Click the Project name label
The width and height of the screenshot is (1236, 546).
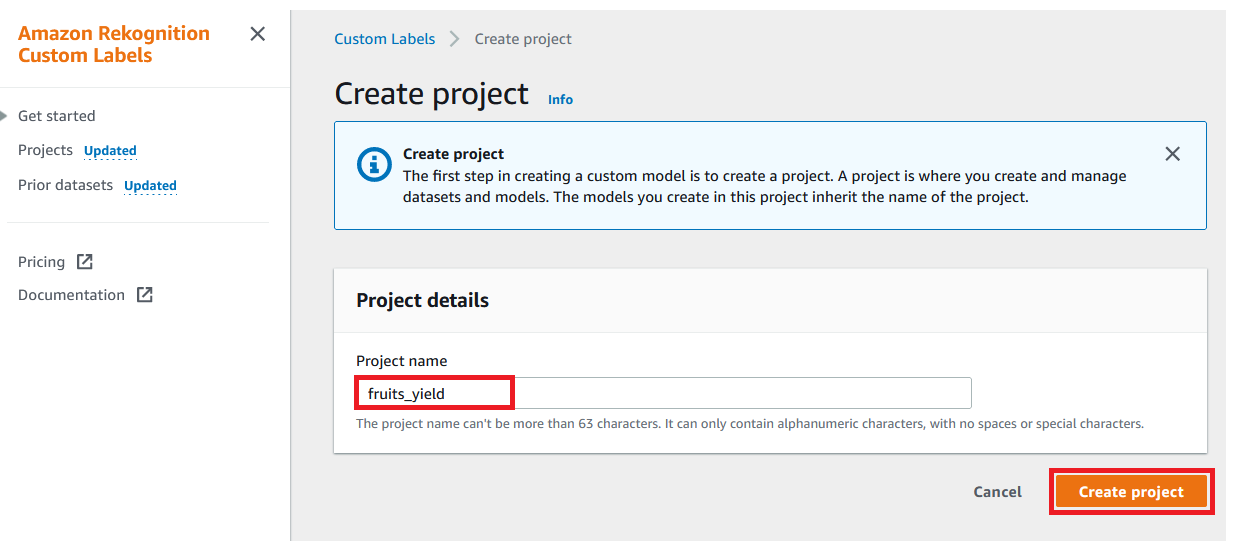(401, 361)
